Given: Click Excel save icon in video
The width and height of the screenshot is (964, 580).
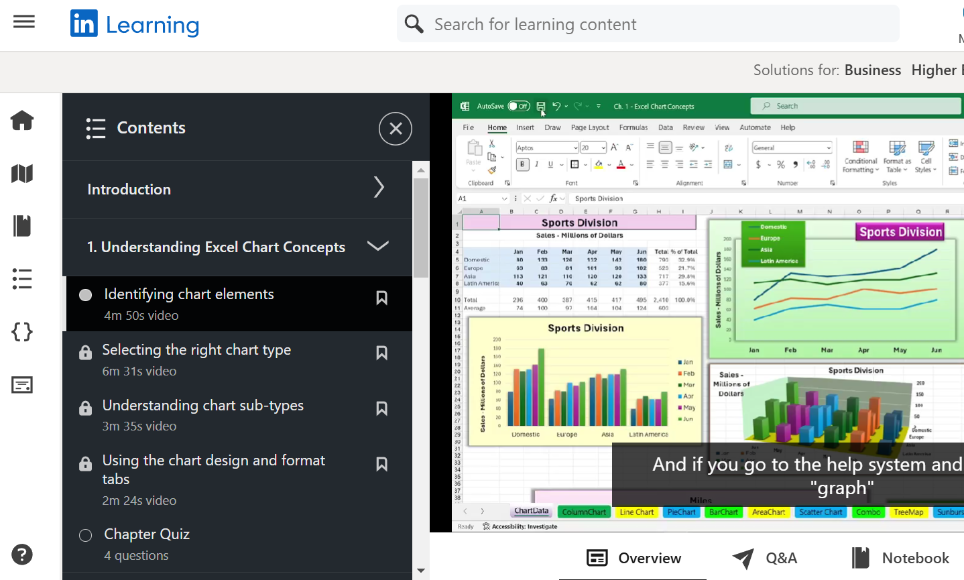Looking at the screenshot, I should (x=541, y=106).
